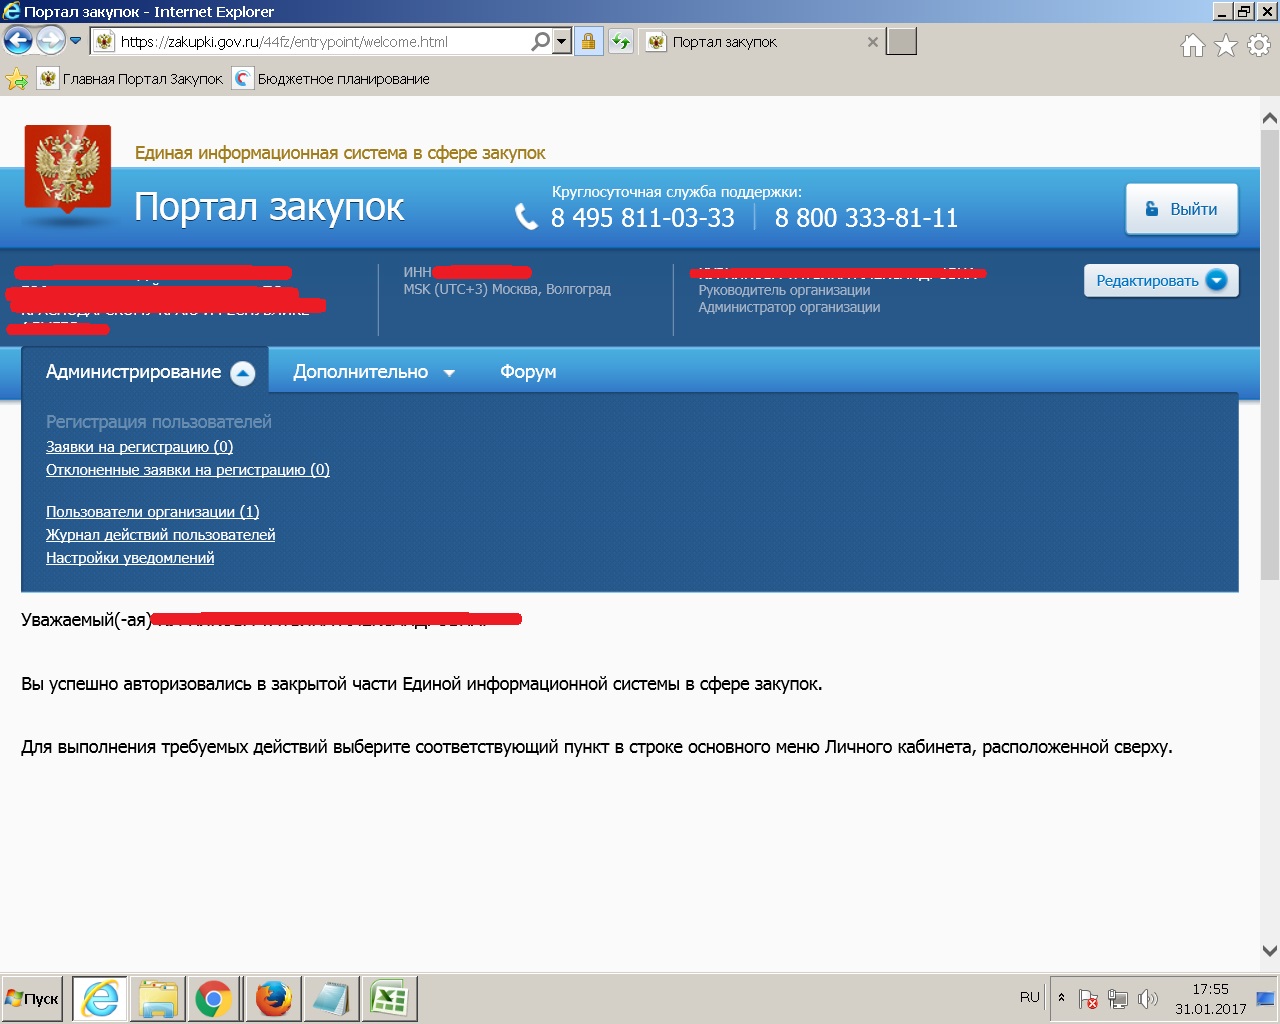Open Журнал действий пользователей link
The image size is (1280, 1024).
160,535
